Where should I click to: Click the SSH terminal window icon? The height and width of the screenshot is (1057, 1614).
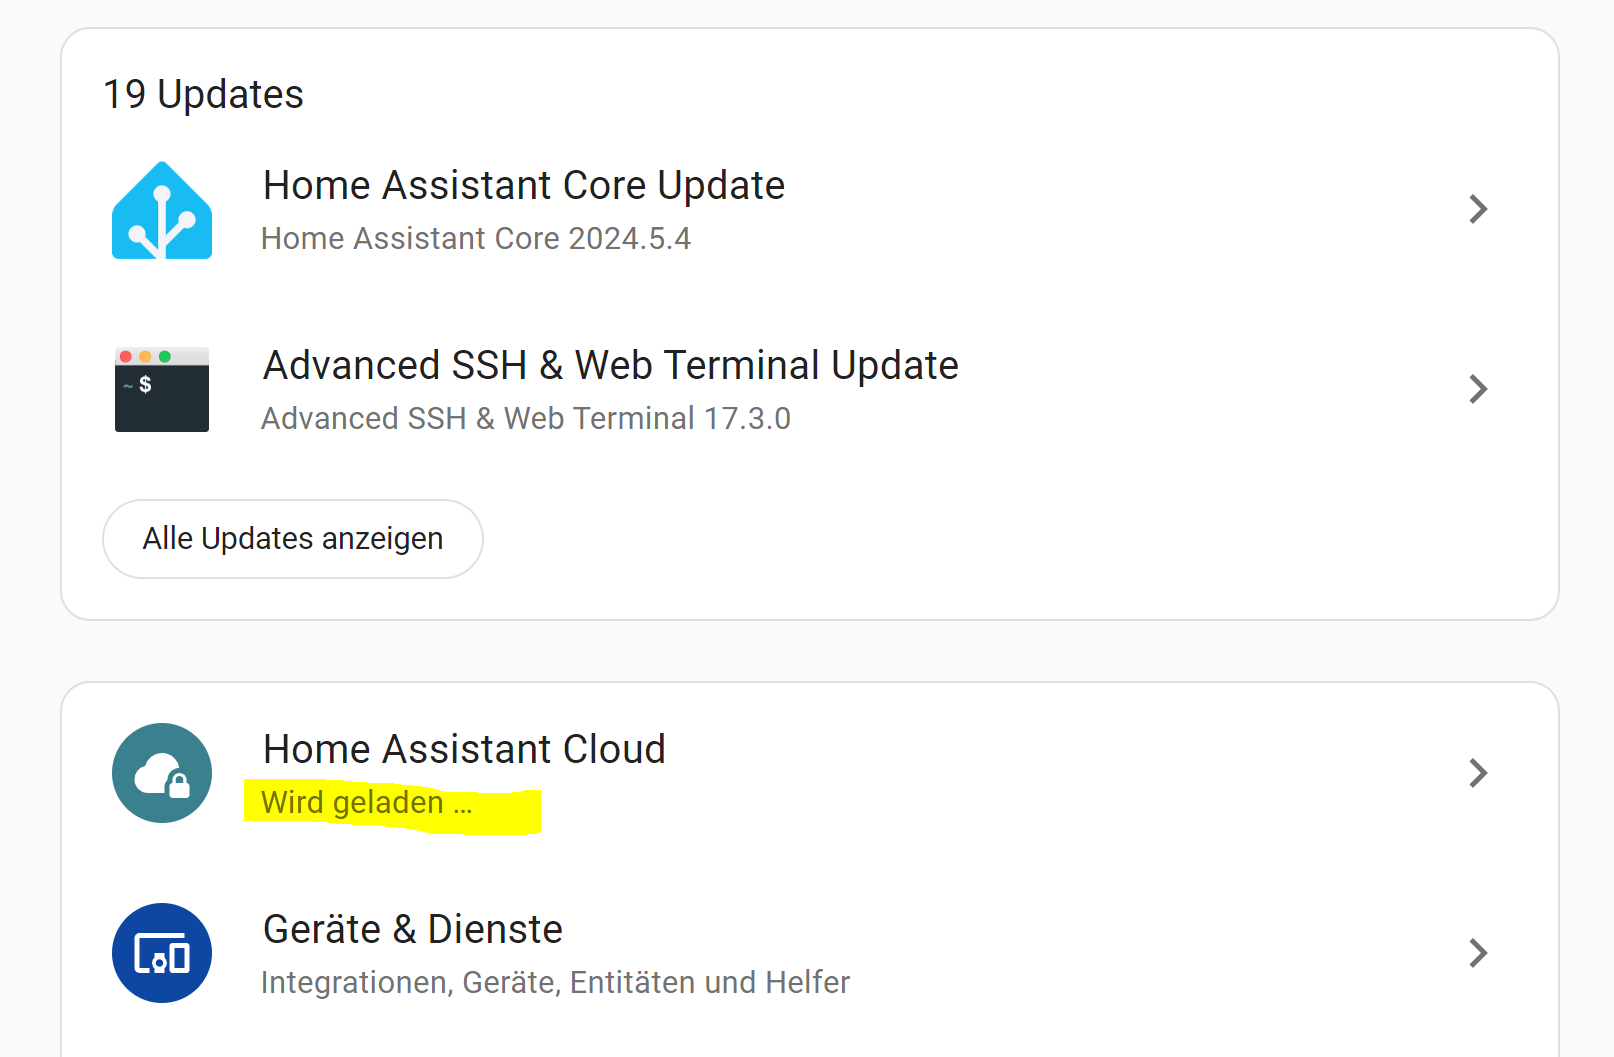tap(162, 390)
